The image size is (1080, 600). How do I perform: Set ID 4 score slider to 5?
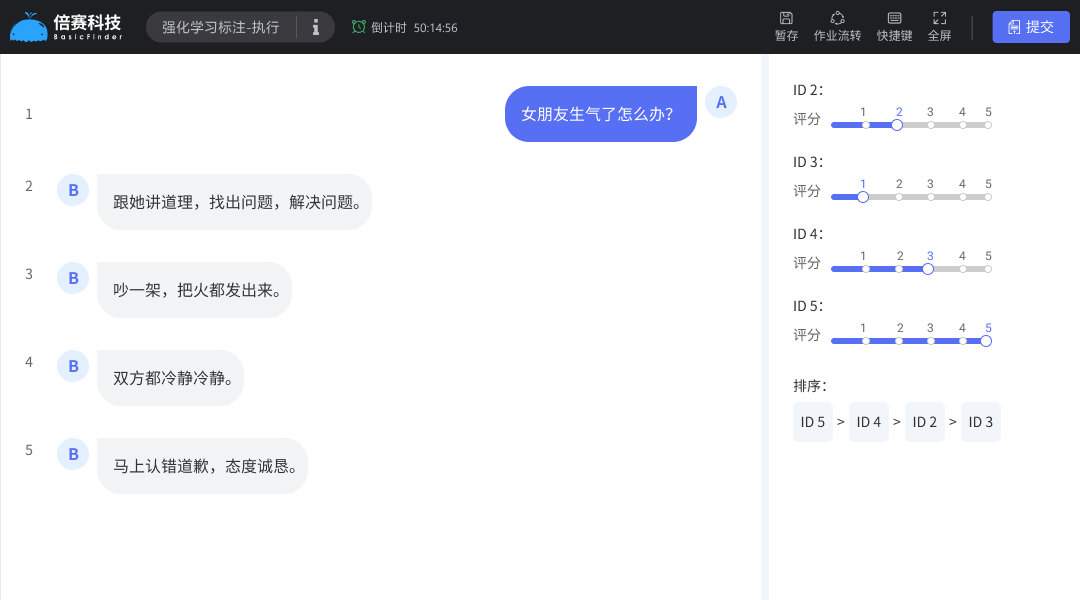click(x=988, y=269)
